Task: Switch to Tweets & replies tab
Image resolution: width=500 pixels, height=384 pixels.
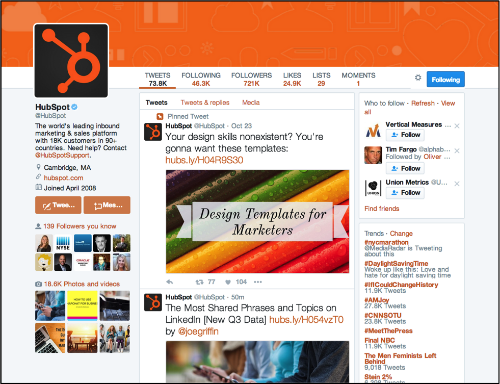Action: click(x=205, y=102)
